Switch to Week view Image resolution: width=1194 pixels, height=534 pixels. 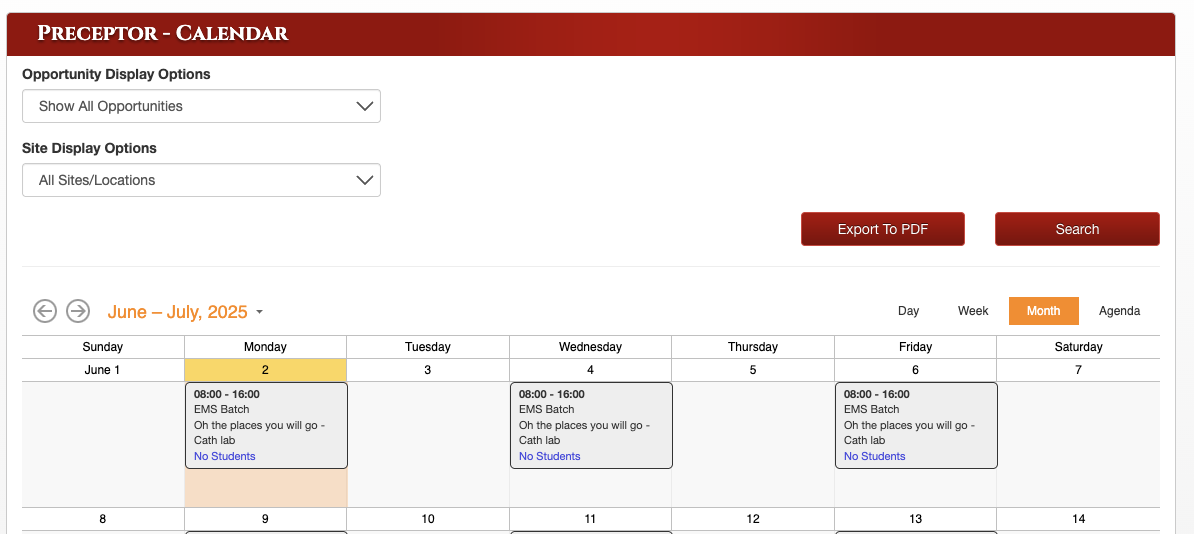(x=973, y=311)
